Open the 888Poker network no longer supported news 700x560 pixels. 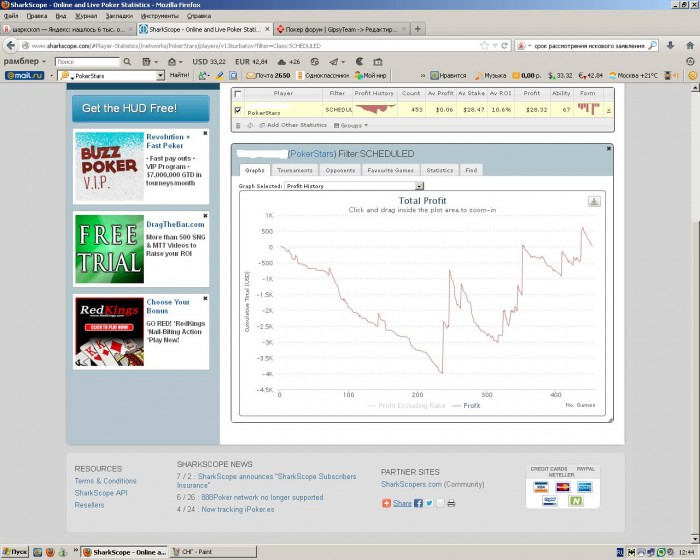coord(262,497)
